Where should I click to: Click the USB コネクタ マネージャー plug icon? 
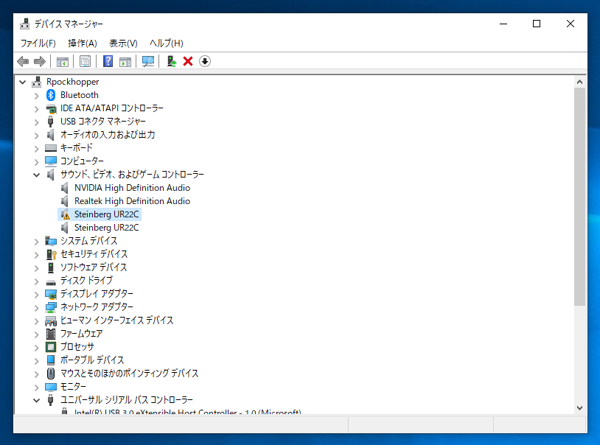(50, 122)
